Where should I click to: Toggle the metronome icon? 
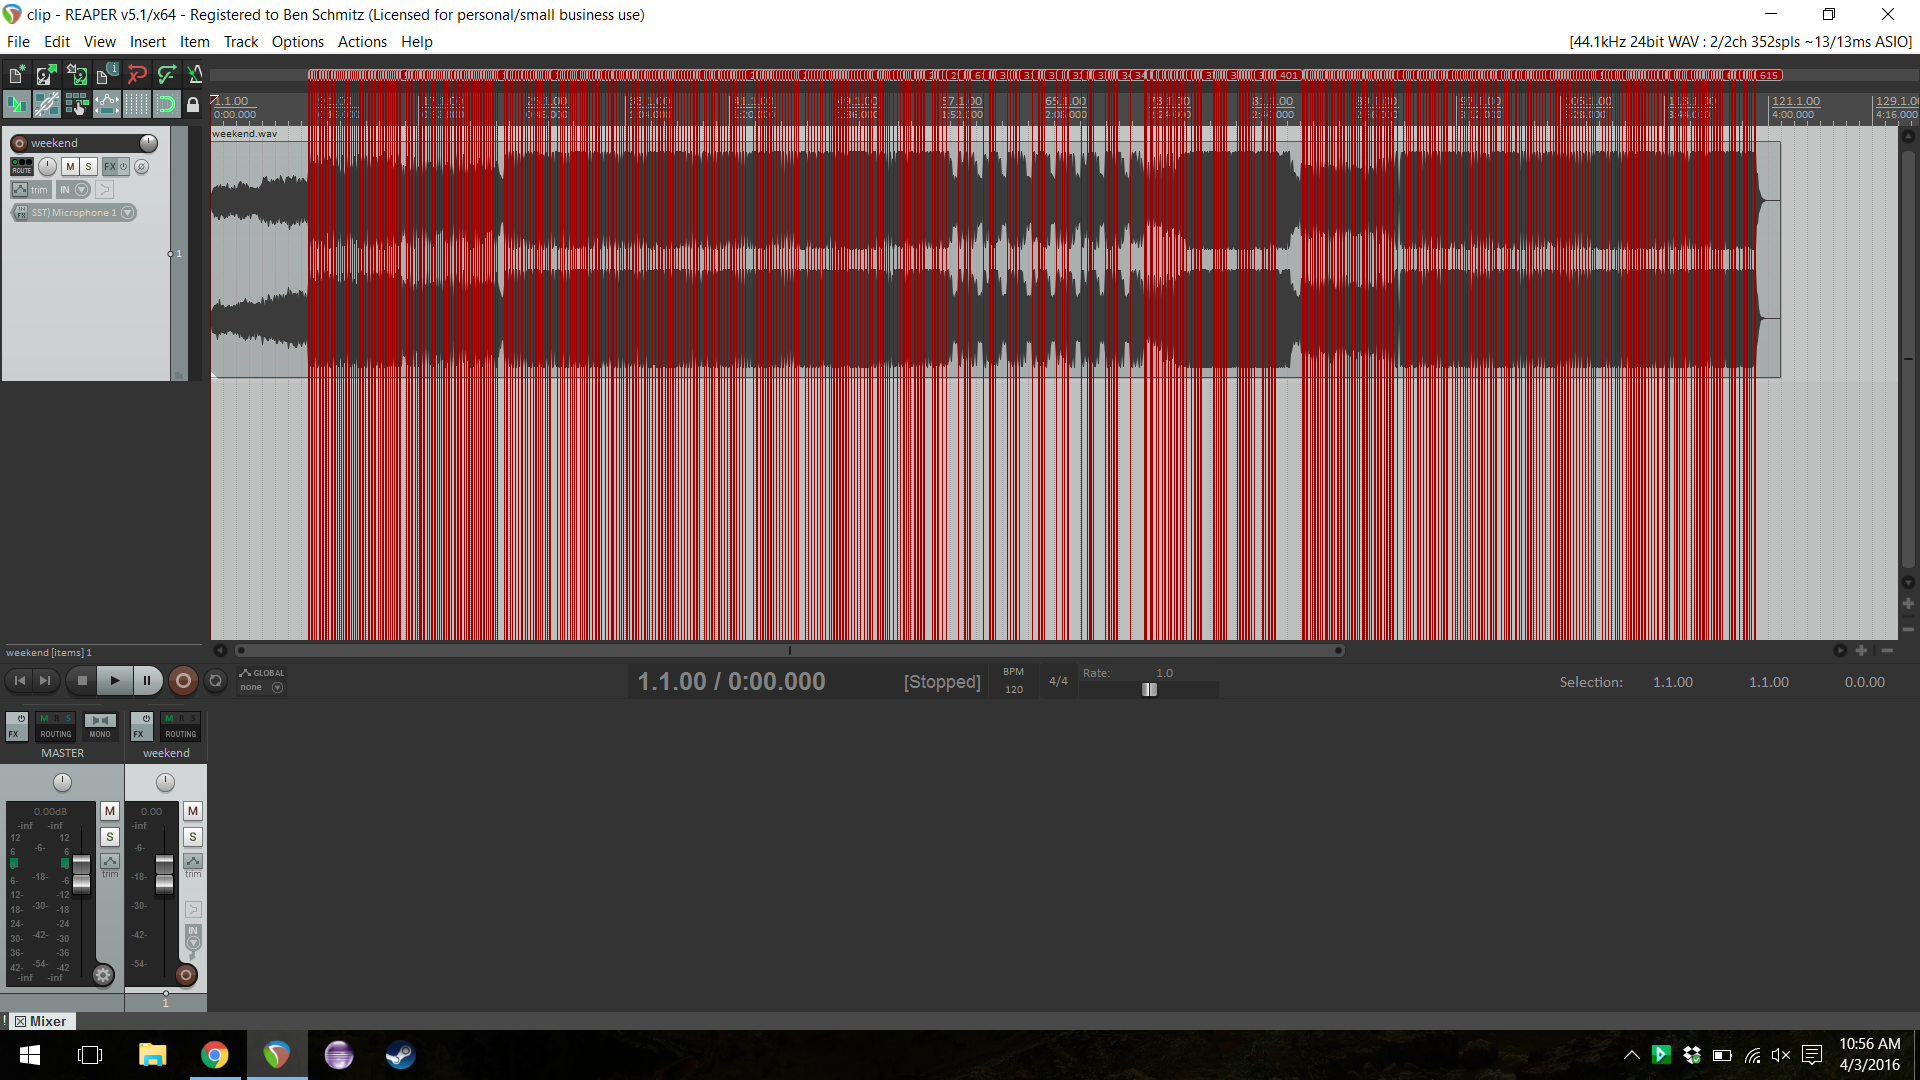click(195, 75)
